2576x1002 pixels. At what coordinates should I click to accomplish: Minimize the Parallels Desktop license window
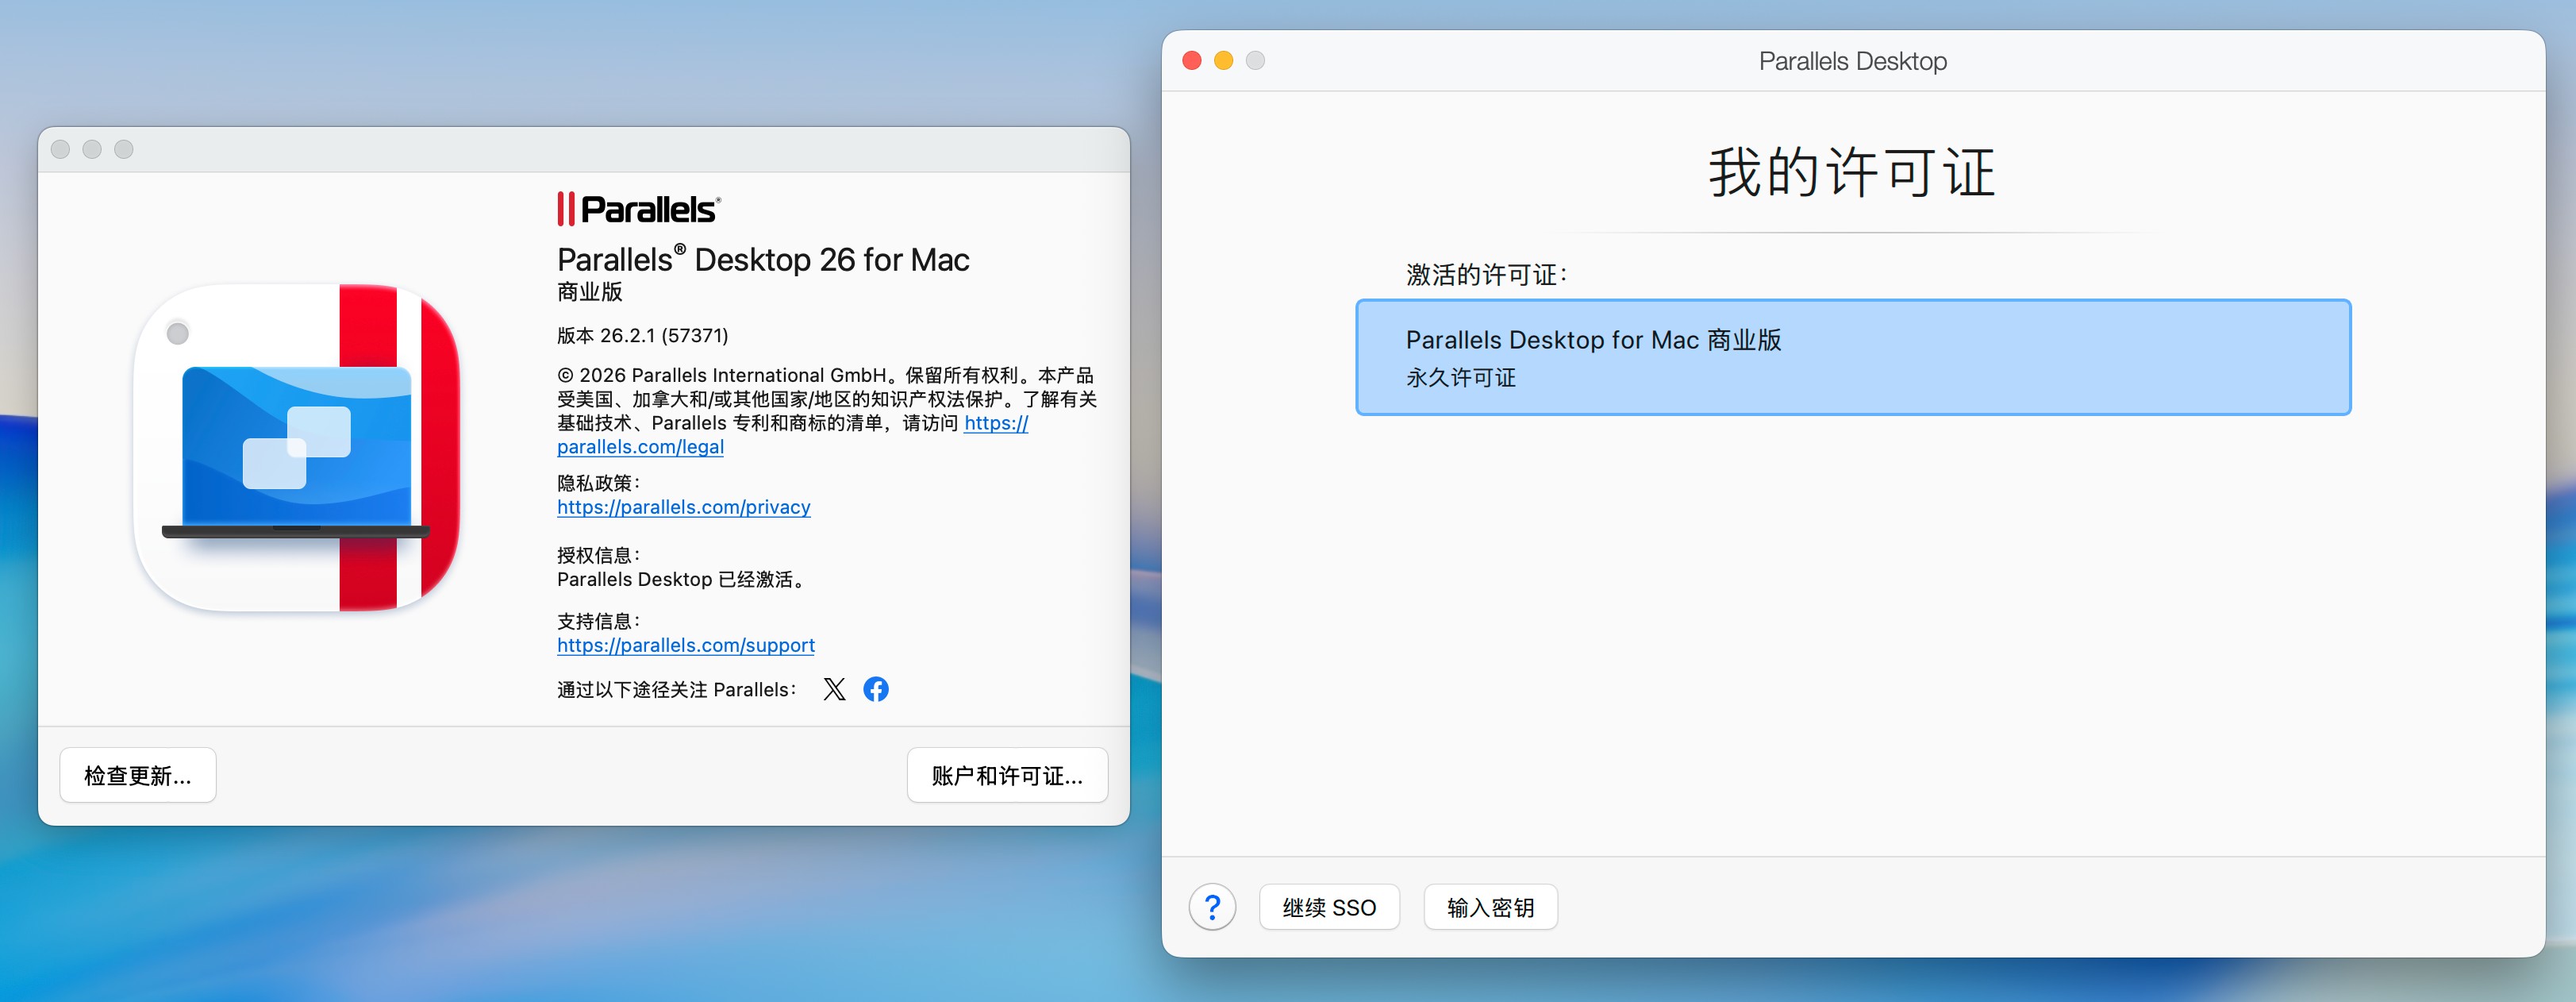point(1223,61)
